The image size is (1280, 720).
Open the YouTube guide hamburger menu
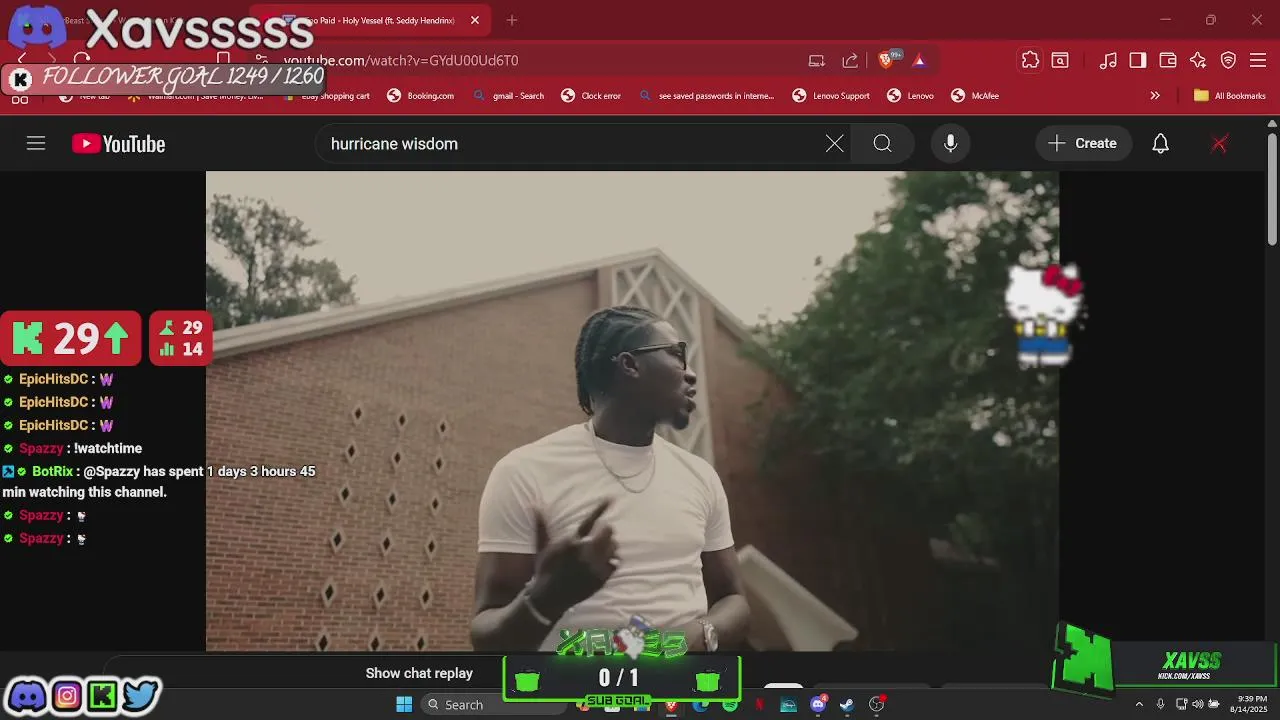(36, 144)
